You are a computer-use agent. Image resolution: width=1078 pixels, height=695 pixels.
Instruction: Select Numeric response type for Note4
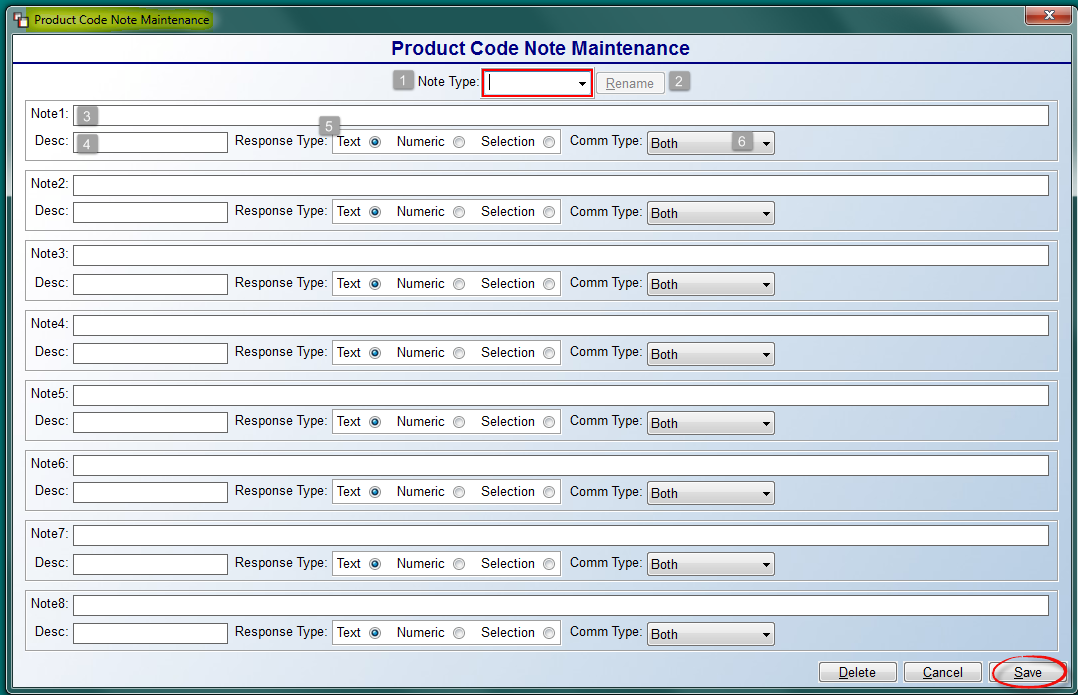459,353
